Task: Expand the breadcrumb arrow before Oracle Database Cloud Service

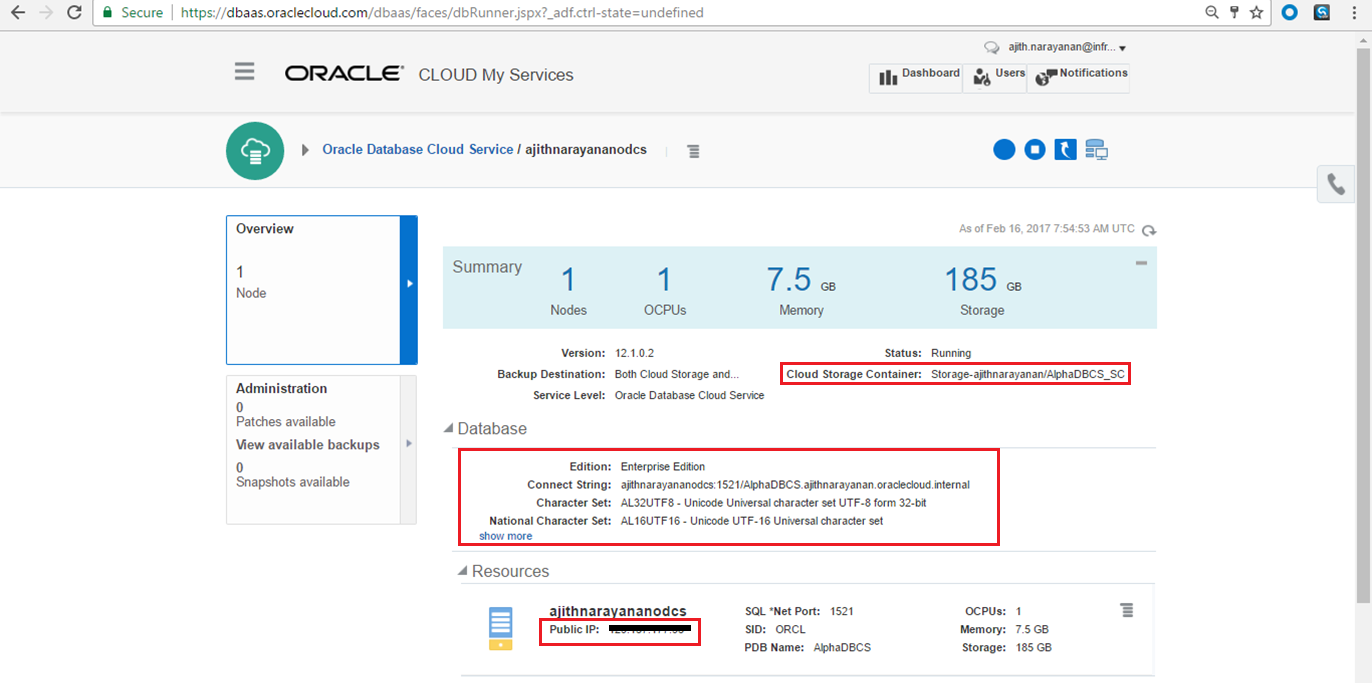Action: coord(305,150)
